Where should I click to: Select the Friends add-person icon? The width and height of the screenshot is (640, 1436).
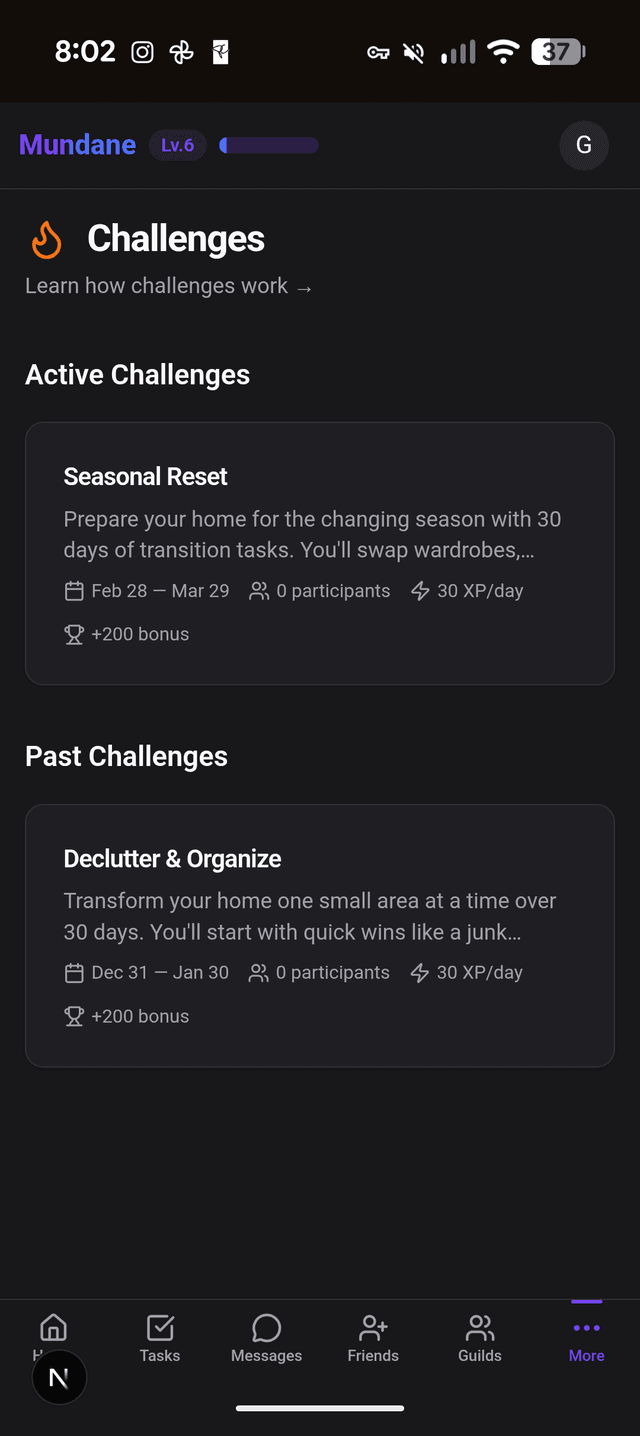click(x=373, y=1330)
